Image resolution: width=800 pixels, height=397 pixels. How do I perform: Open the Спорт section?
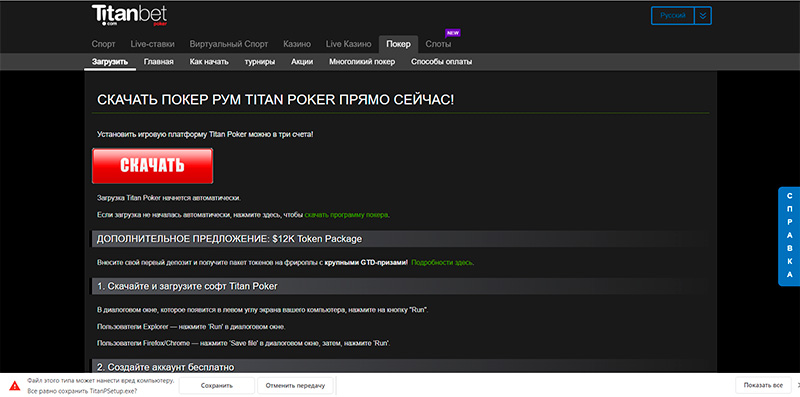[x=104, y=44]
